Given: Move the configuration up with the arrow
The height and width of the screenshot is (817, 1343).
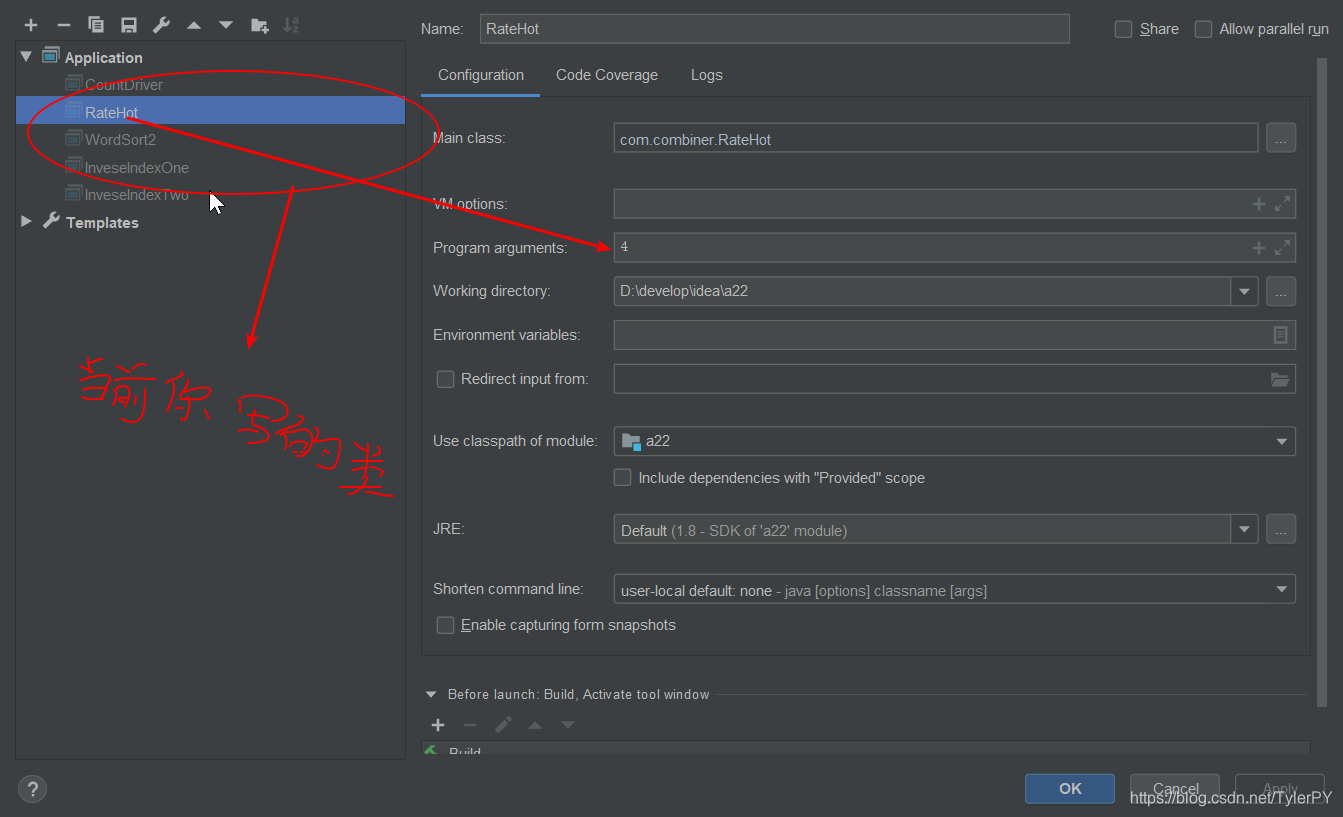Looking at the screenshot, I should (x=194, y=25).
